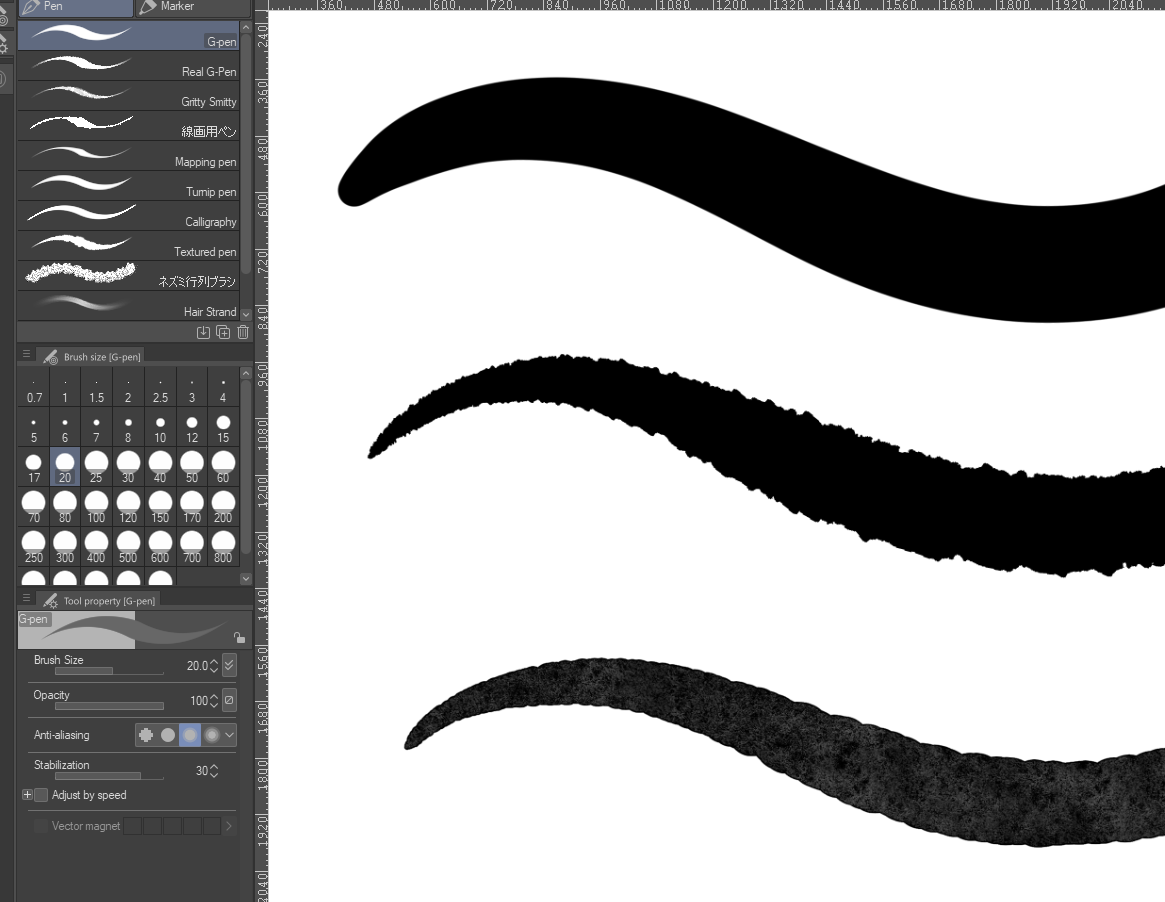Expand the Adjust by speed plus box
The image size is (1165, 902).
27,795
